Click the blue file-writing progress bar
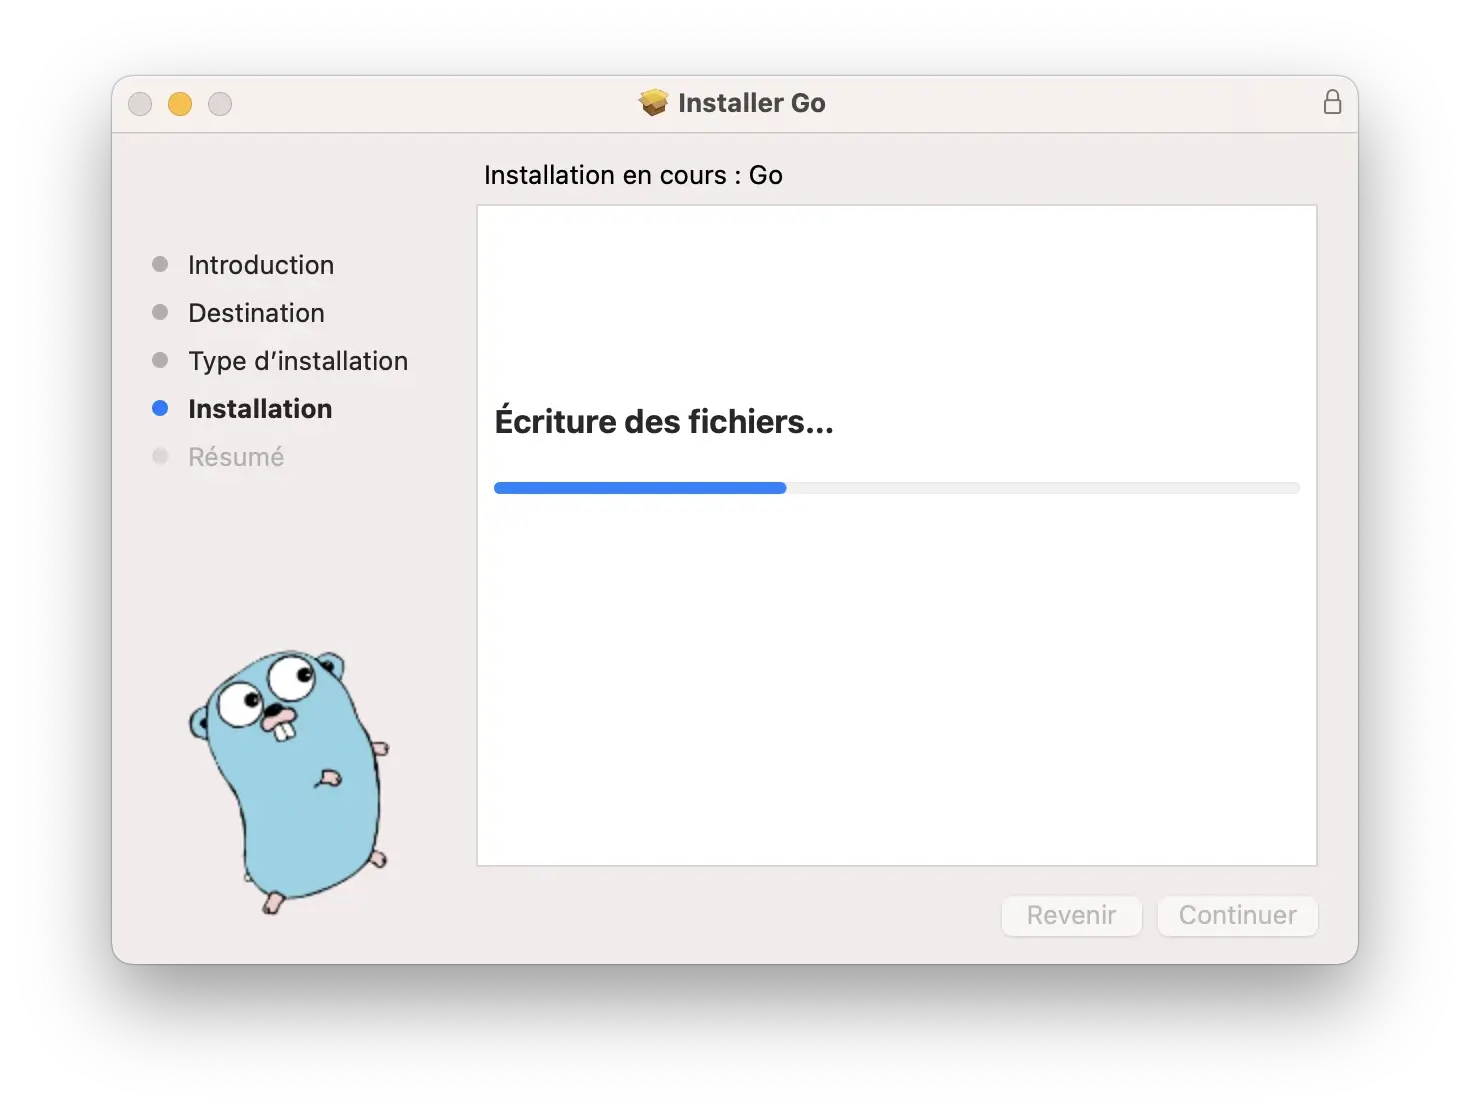 pyautogui.click(x=897, y=488)
